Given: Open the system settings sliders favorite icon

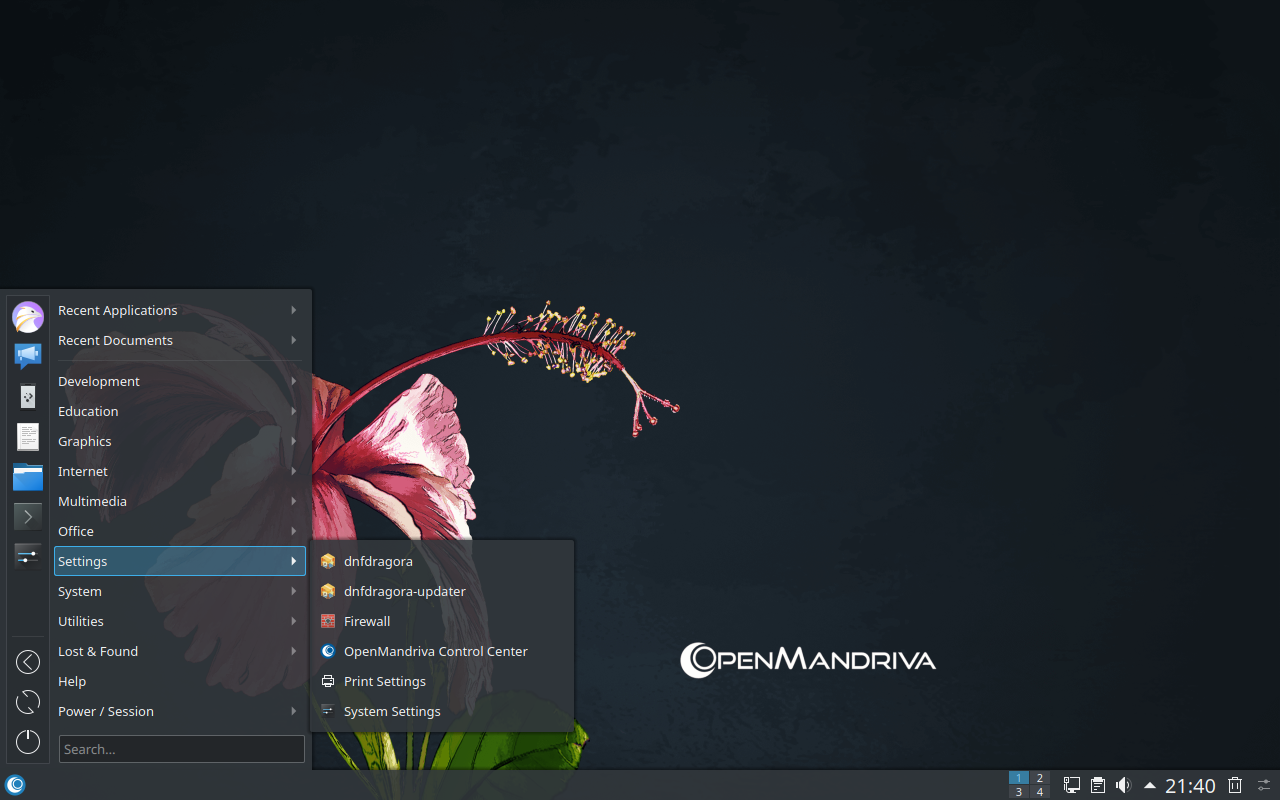Looking at the screenshot, I should click(28, 555).
